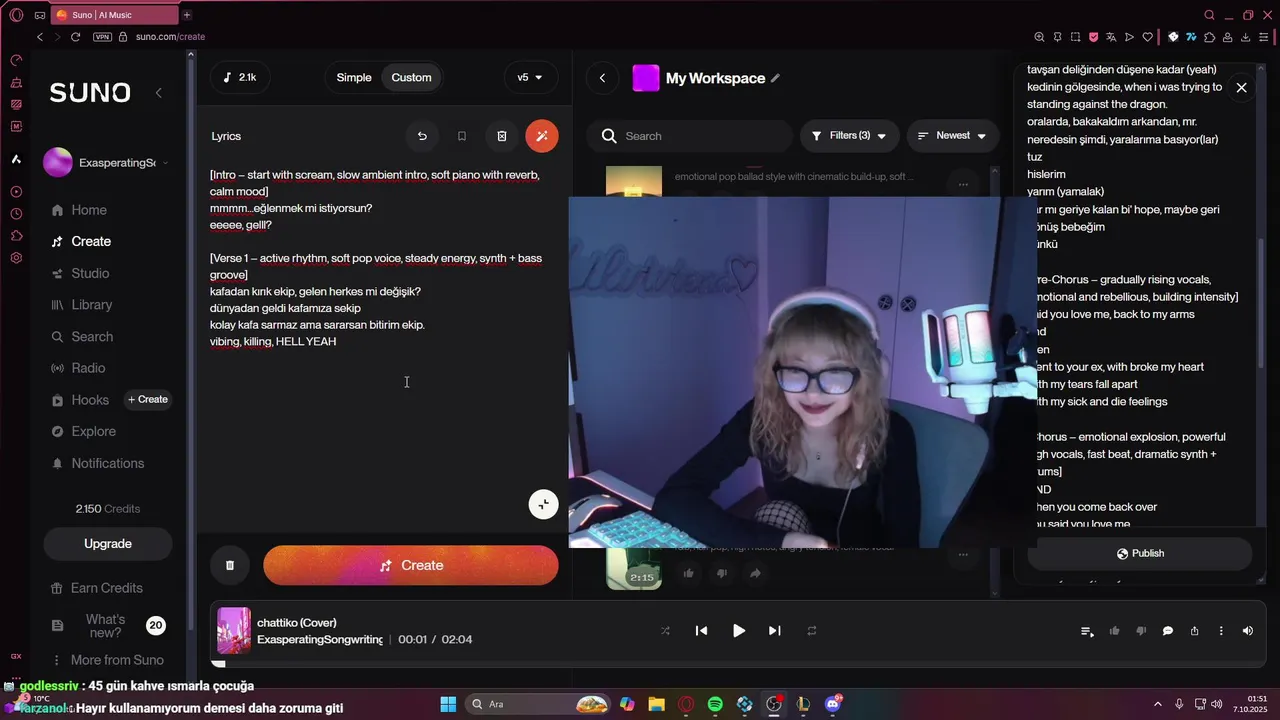Click the orange Create song button
The width and height of the screenshot is (1280, 720).
411,565
